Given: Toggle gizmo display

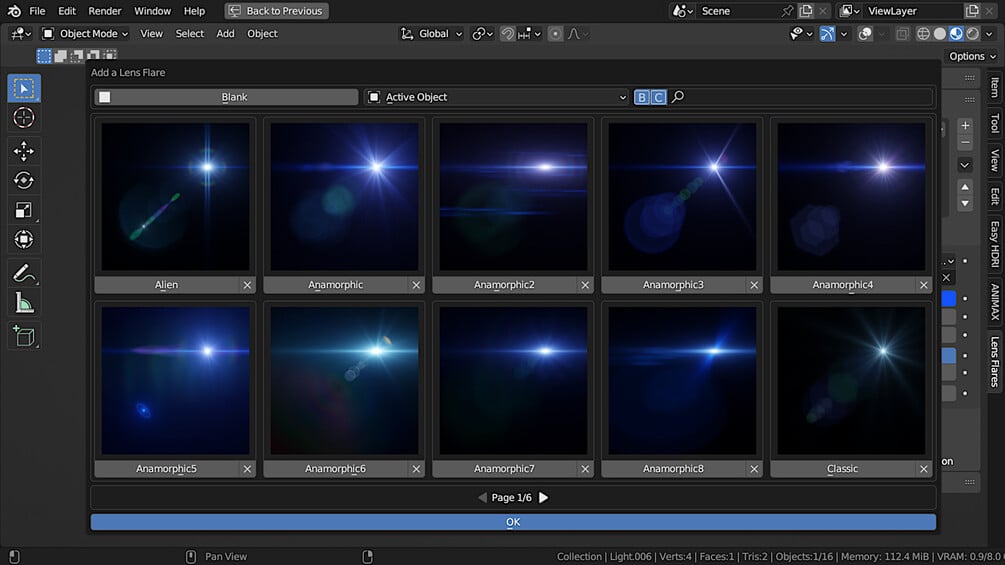Looking at the screenshot, I should 827,33.
